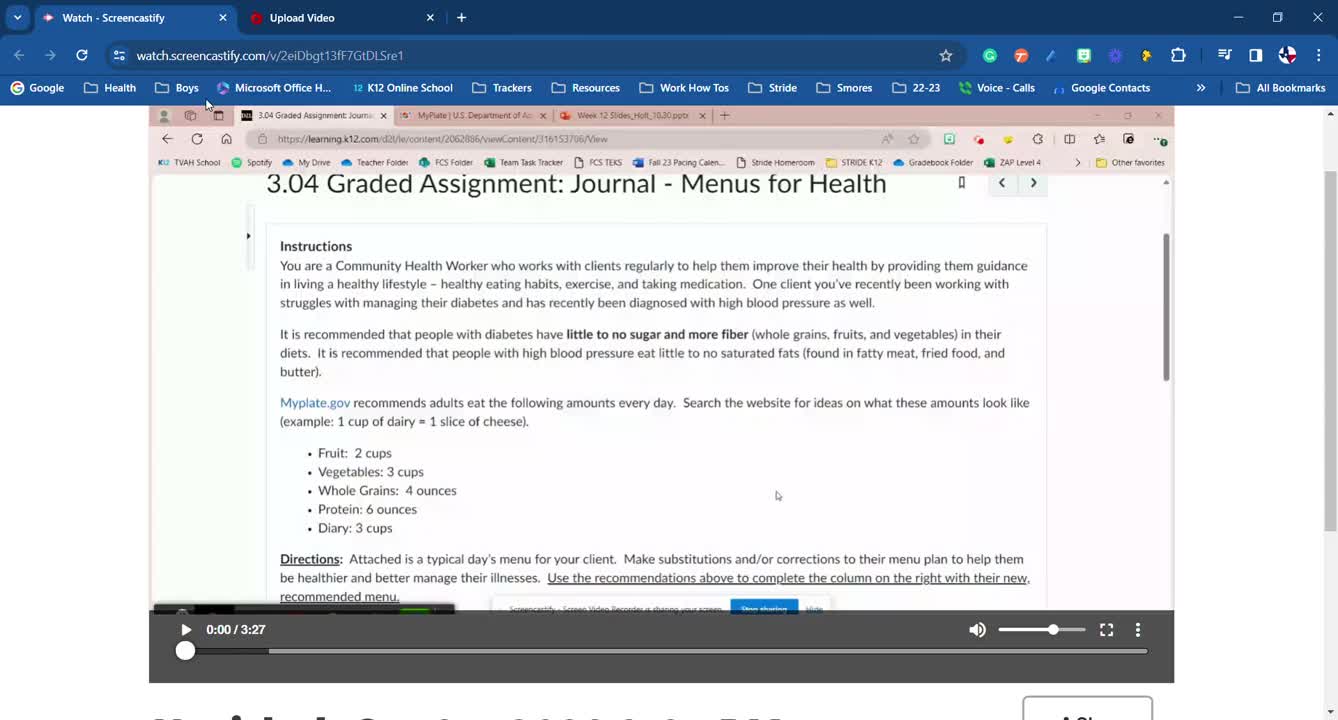
Task: Open the Health bookmarks folder
Action: point(110,88)
